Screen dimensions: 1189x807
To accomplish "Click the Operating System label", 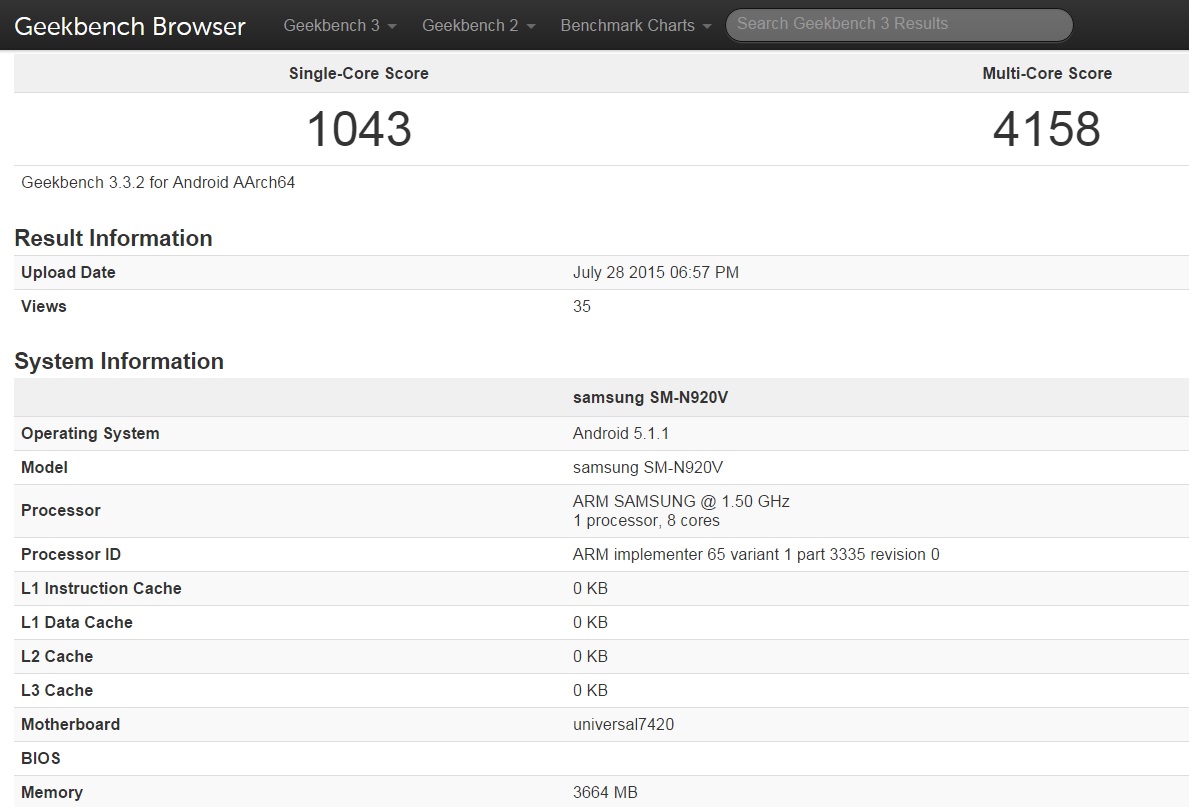I will 90,433.
